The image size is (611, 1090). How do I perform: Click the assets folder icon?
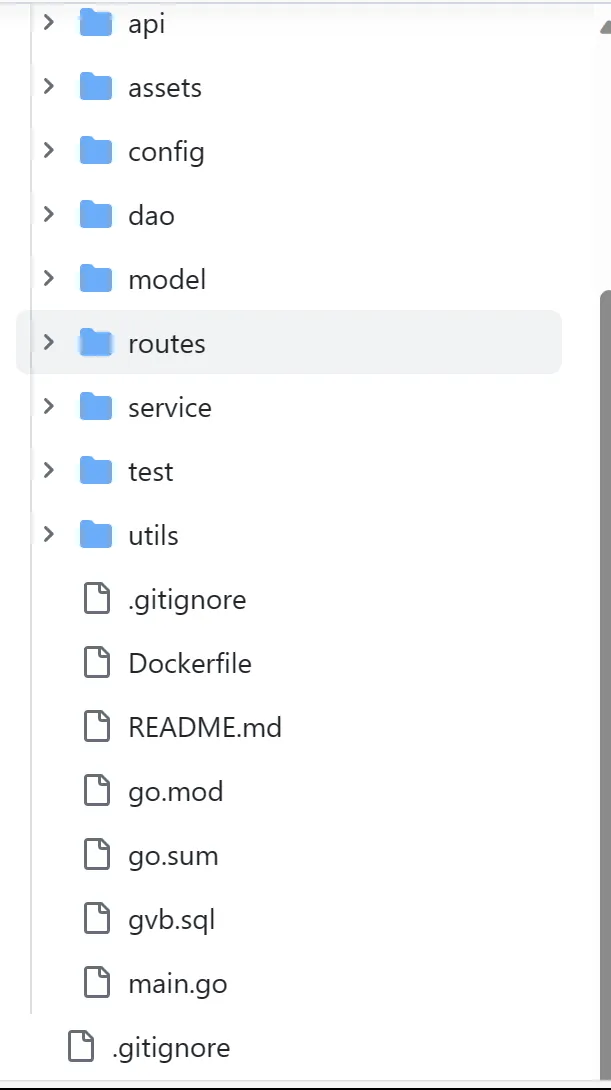point(96,88)
